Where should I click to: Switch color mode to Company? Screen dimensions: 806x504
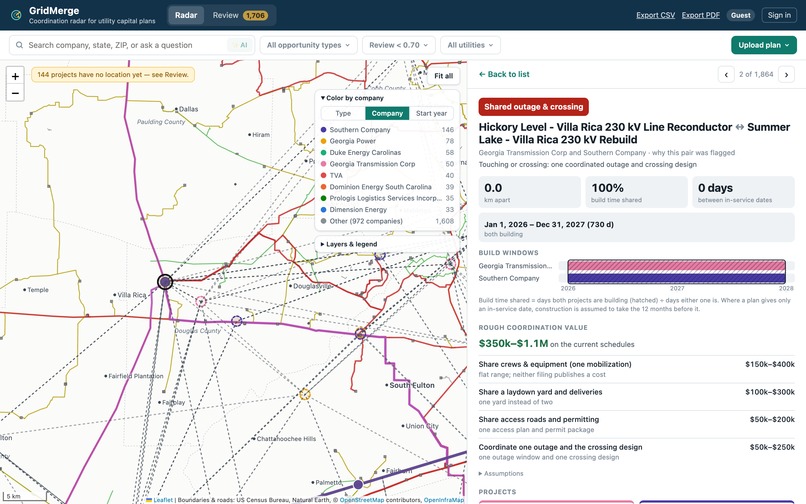tap(387, 113)
